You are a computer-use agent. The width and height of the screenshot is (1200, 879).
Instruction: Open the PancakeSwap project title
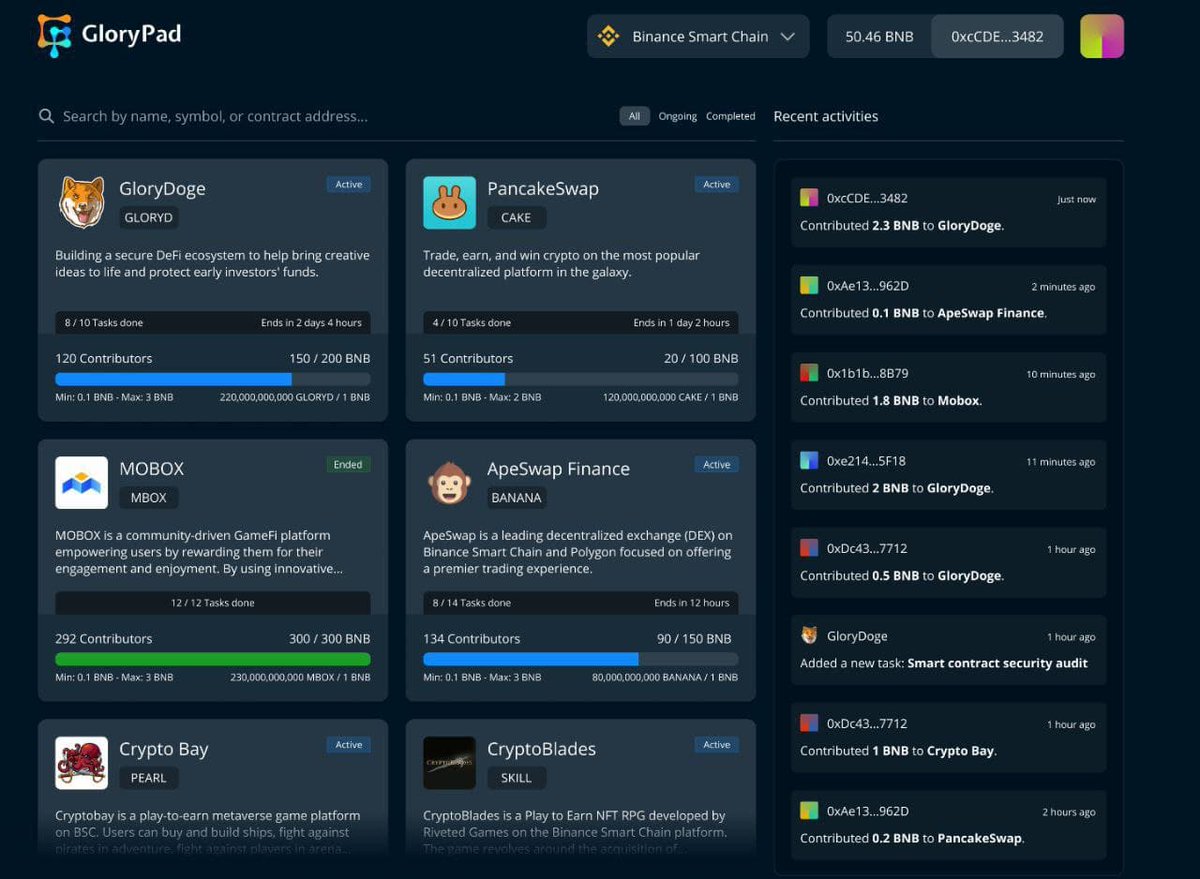tap(543, 189)
